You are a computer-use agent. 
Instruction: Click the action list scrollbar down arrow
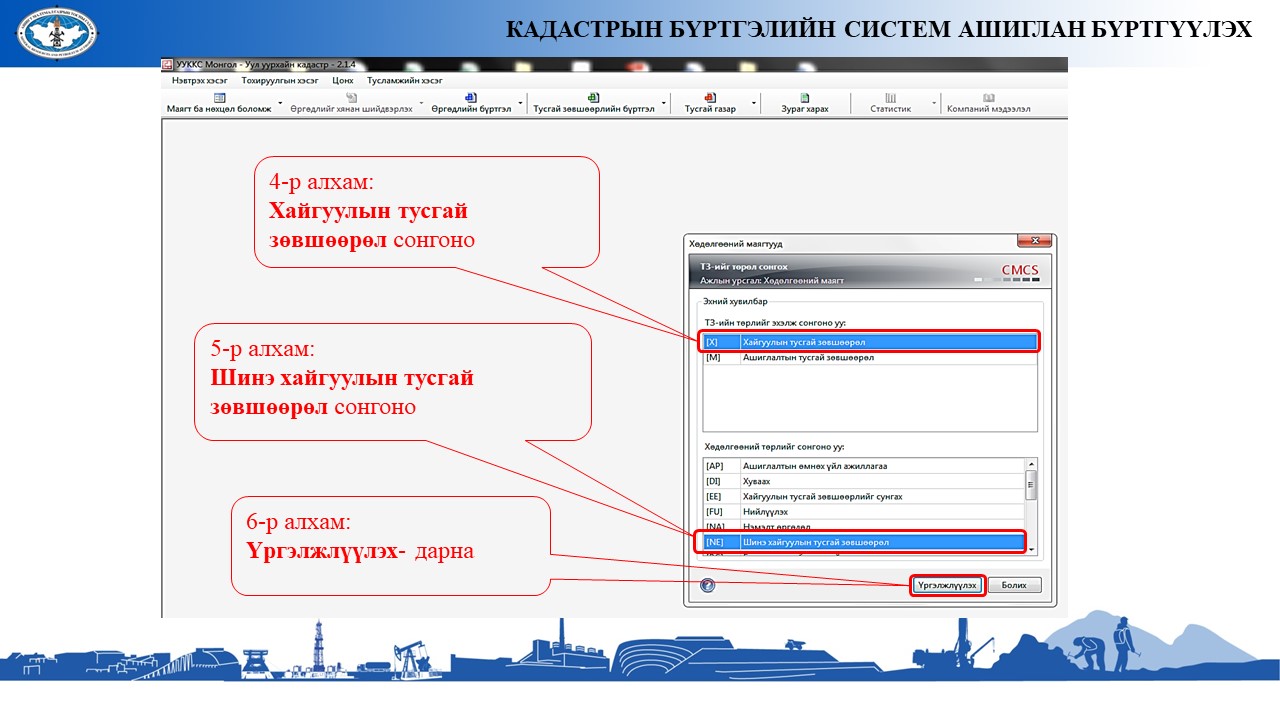coord(1031,549)
